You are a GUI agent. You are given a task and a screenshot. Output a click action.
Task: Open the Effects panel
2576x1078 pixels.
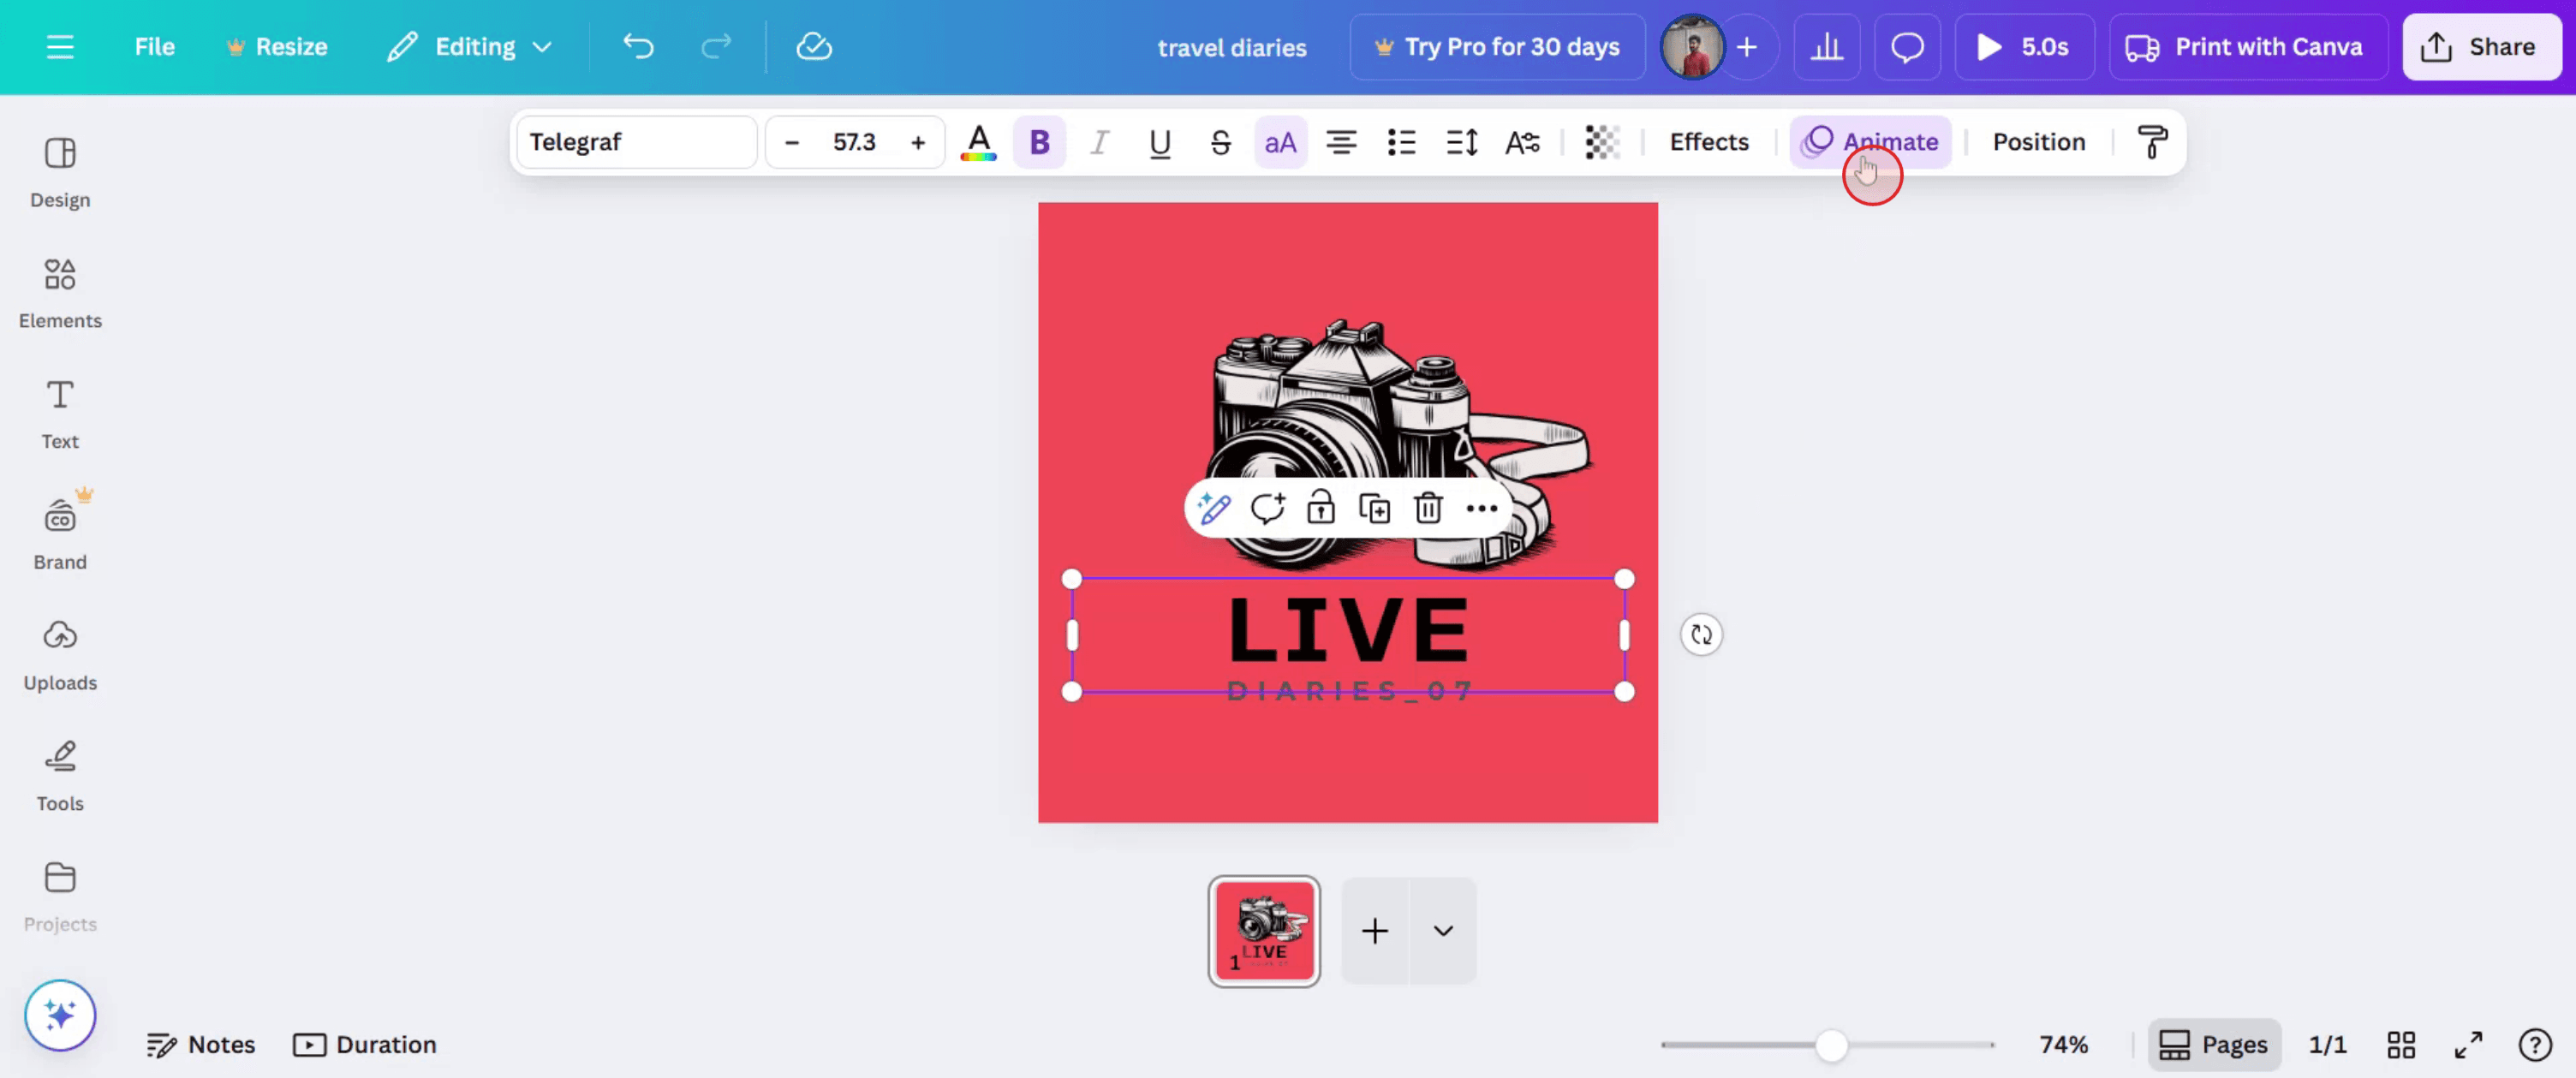click(x=1708, y=142)
